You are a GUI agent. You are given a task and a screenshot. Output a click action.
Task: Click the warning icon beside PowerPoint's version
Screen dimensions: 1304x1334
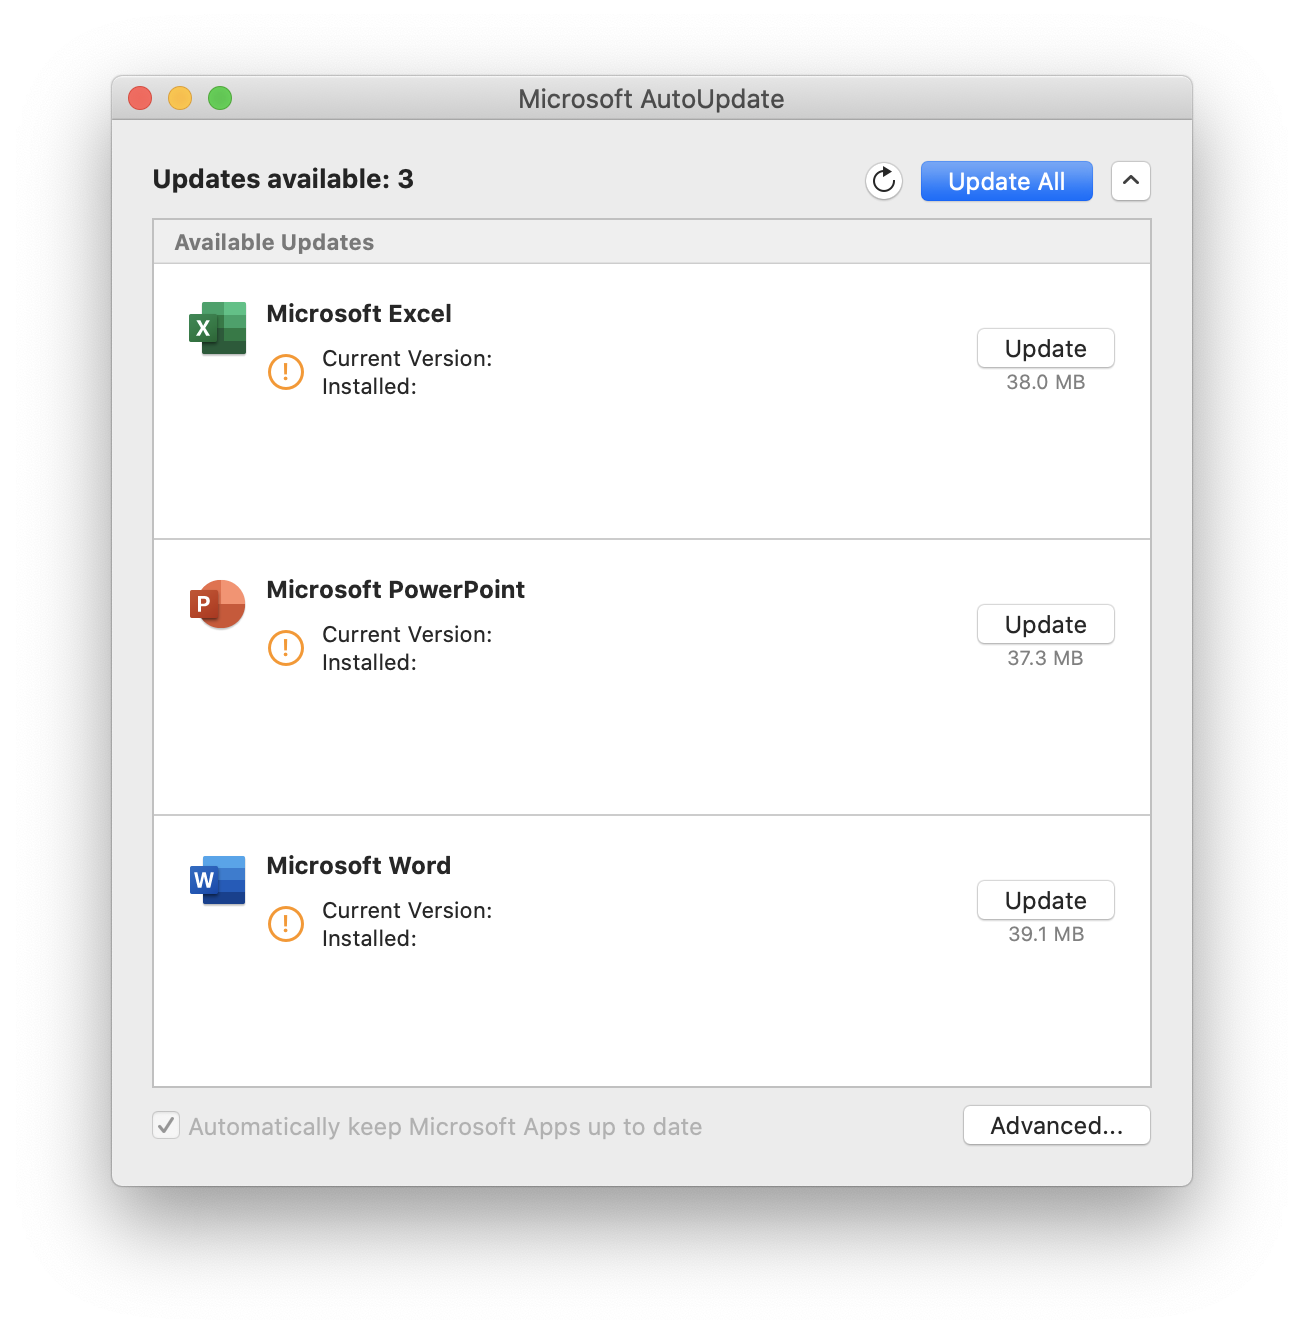285,647
